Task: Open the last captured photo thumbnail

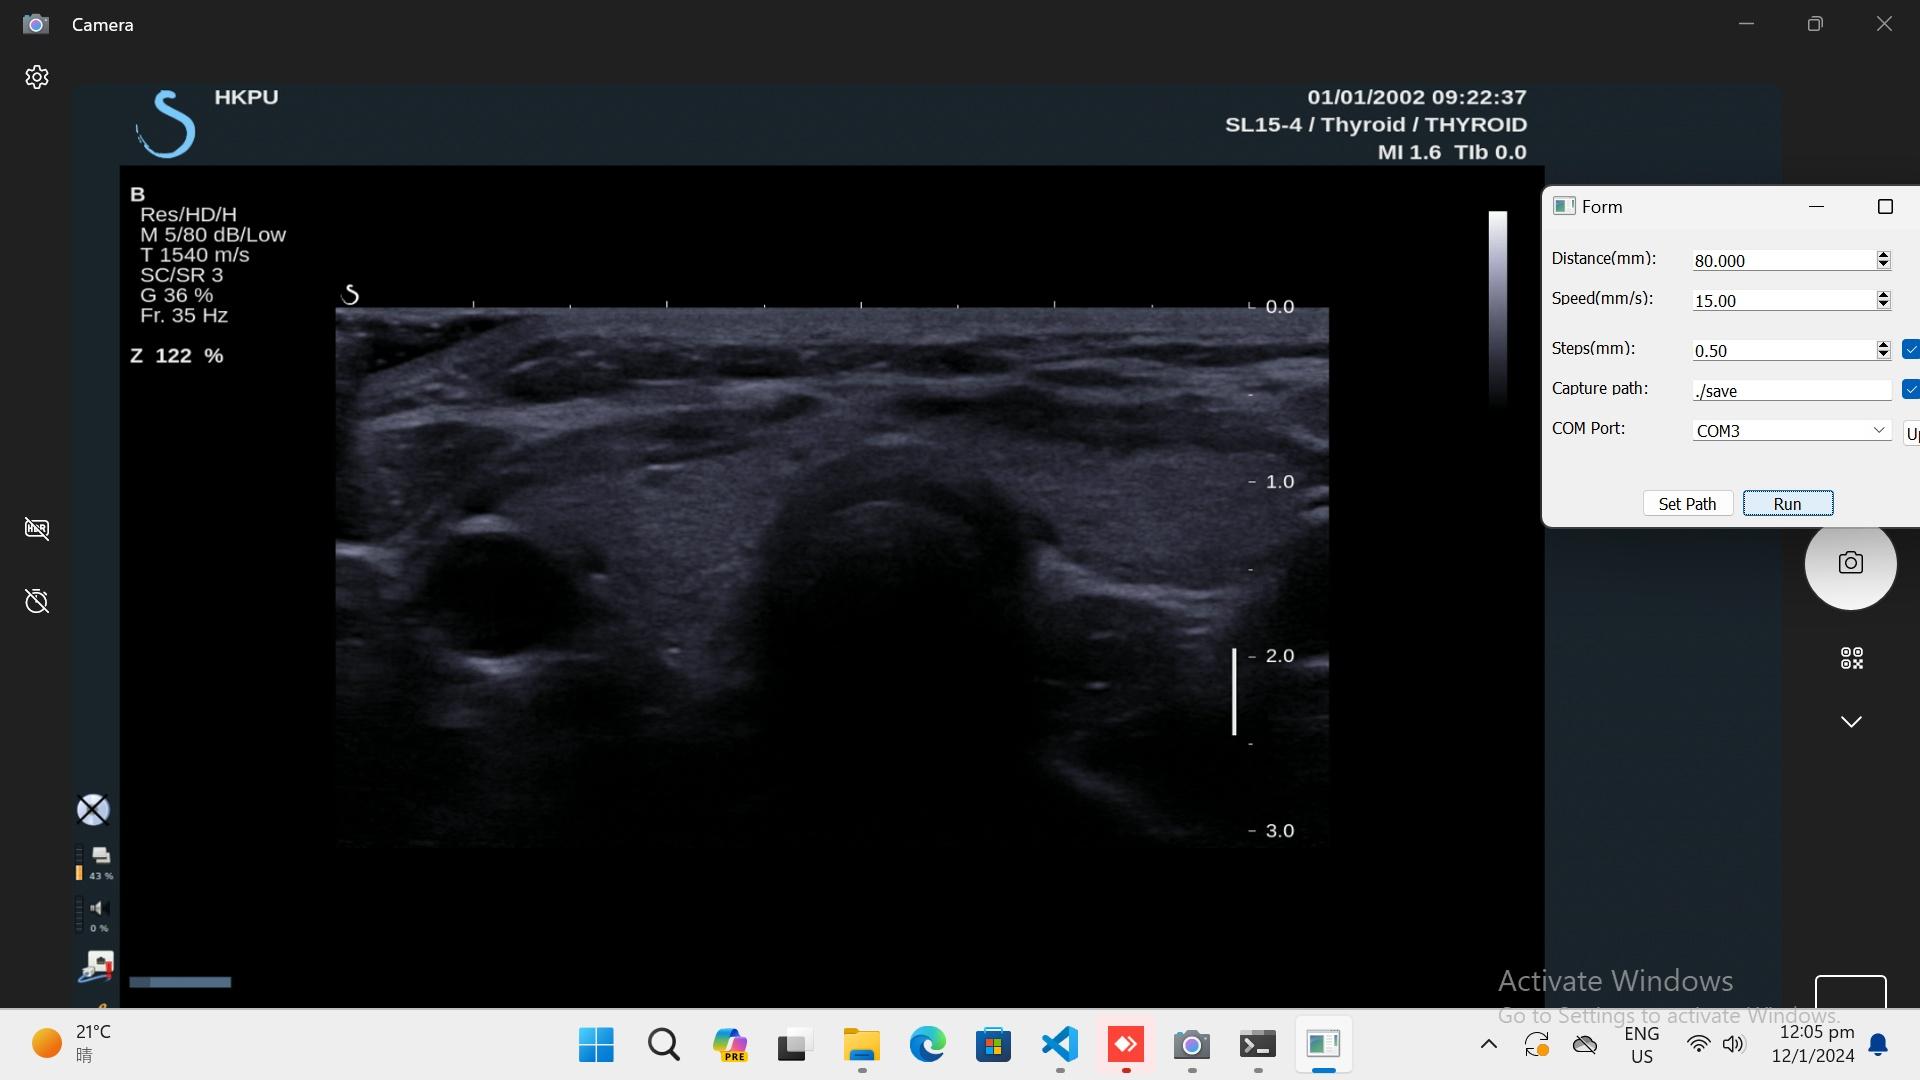Action: (x=1851, y=991)
